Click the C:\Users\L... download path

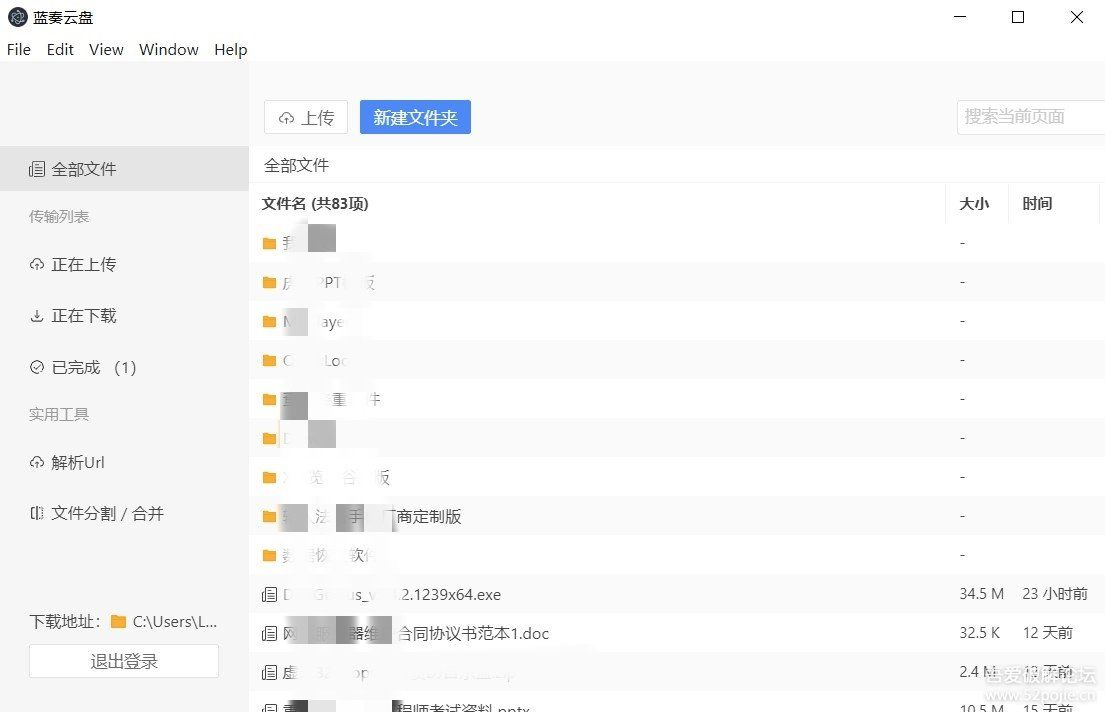[x=175, y=622]
